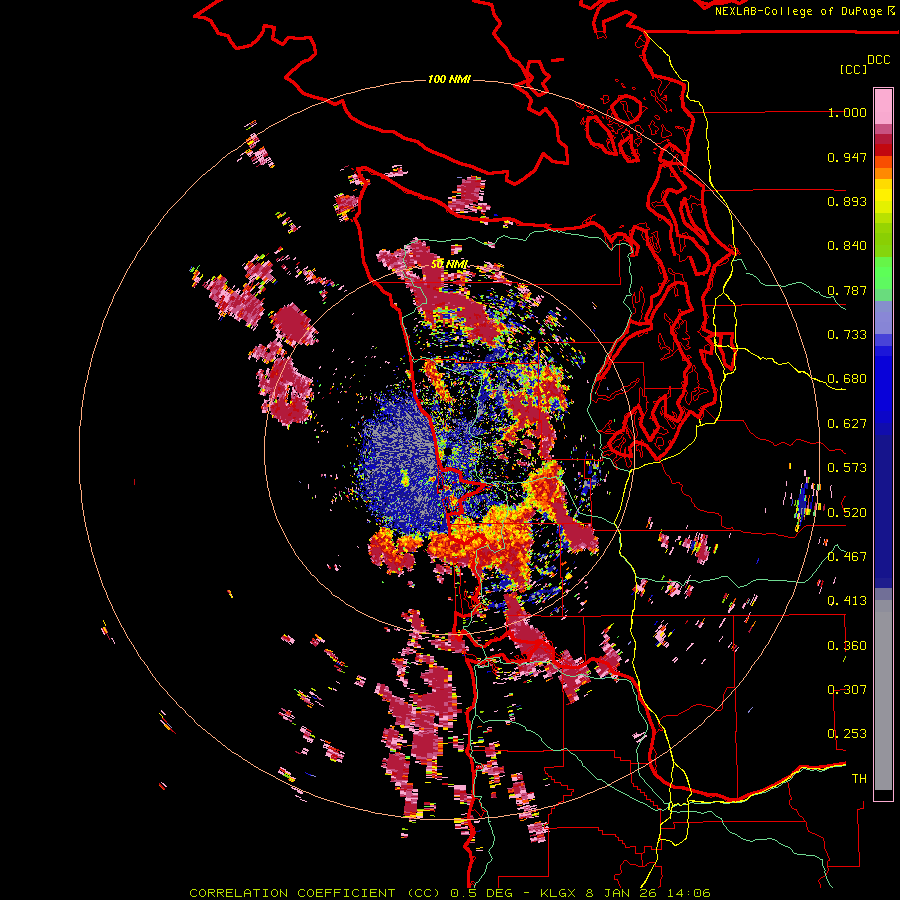The image size is (900, 900).
Task: Select the 0.627 scale value
Action: point(847,424)
